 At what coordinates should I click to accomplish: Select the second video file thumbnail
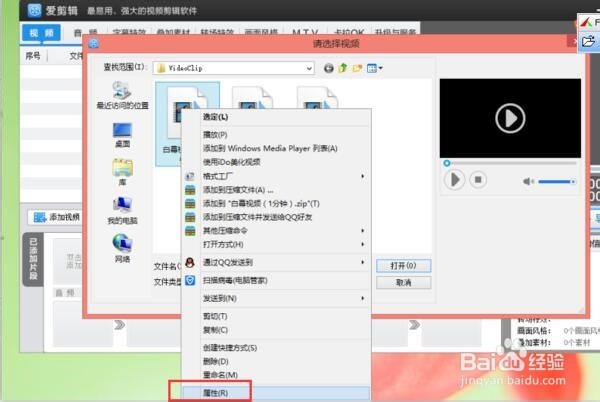click(x=253, y=98)
